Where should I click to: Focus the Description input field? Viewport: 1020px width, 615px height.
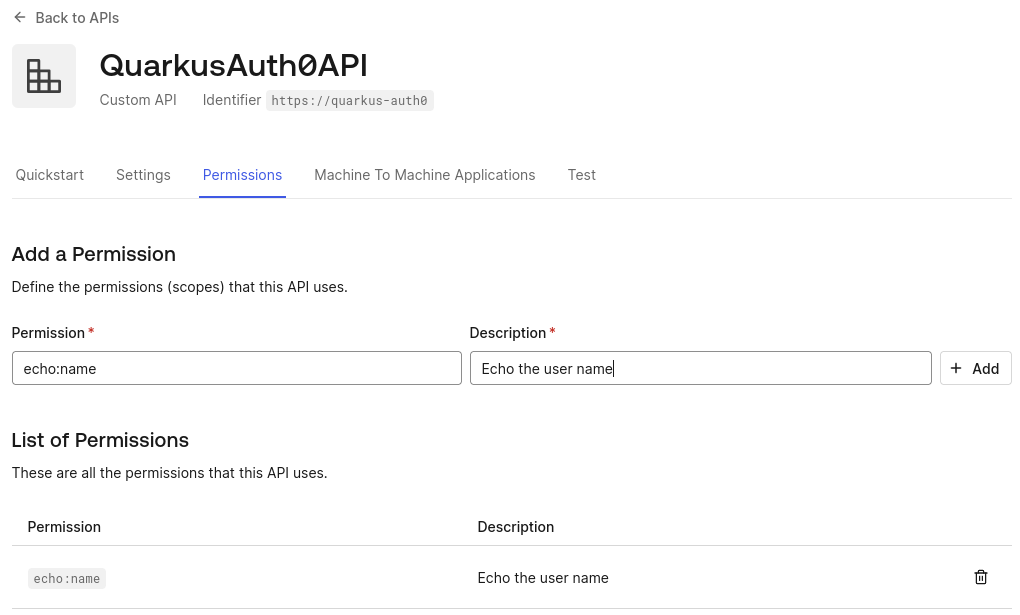[x=701, y=368]
